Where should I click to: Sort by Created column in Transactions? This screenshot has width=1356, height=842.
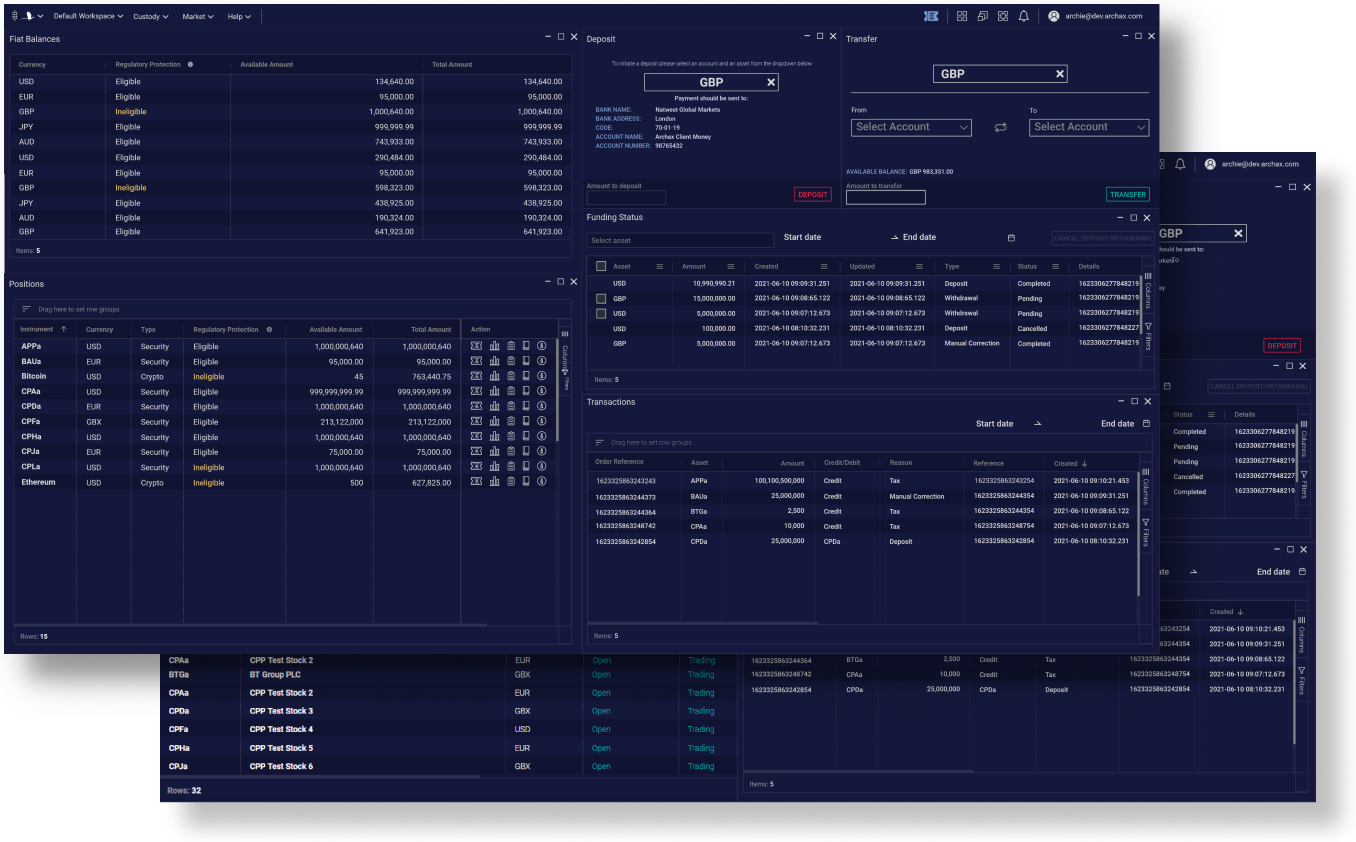[1070, 463]
